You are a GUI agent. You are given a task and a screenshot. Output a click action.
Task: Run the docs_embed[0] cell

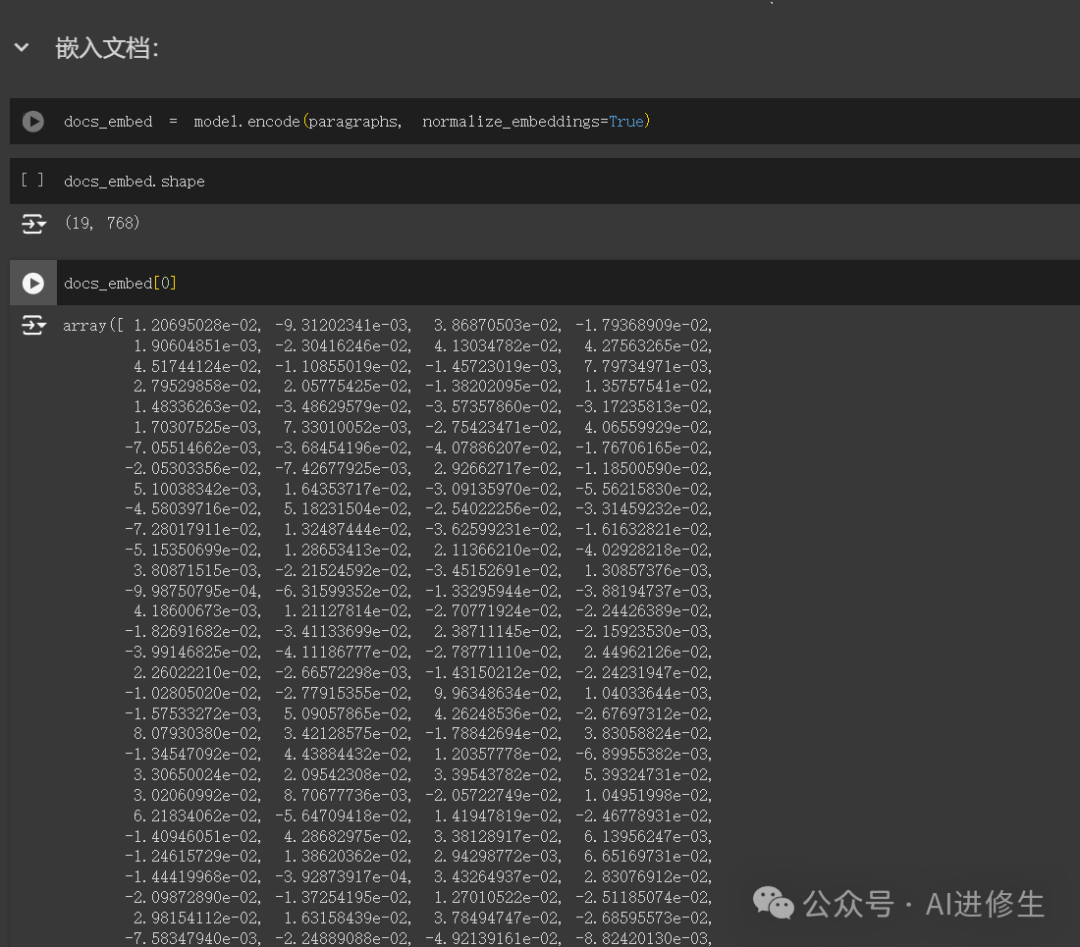tap(33, 283)
